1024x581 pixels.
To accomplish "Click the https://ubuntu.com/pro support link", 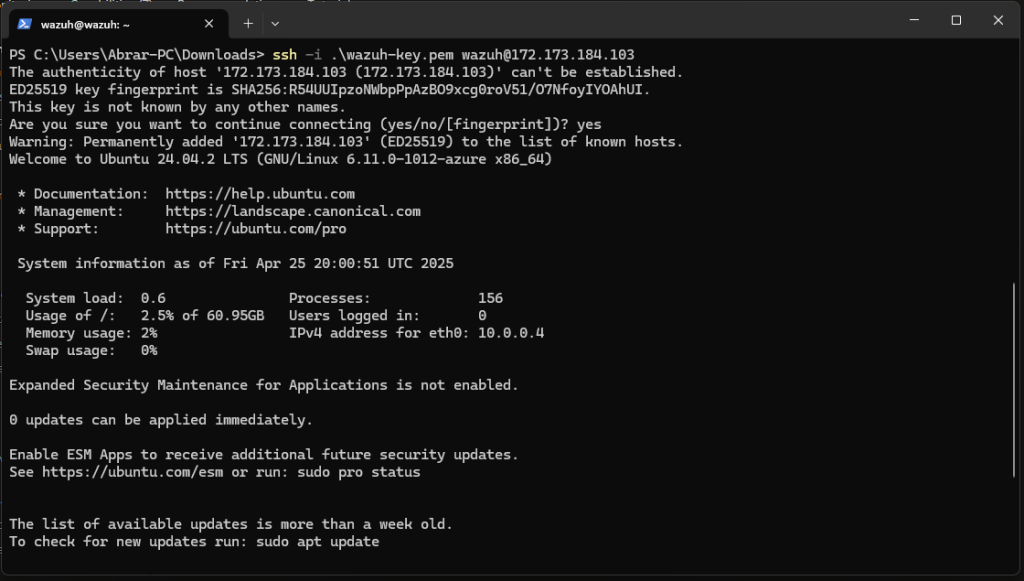I will click(256, 228).
